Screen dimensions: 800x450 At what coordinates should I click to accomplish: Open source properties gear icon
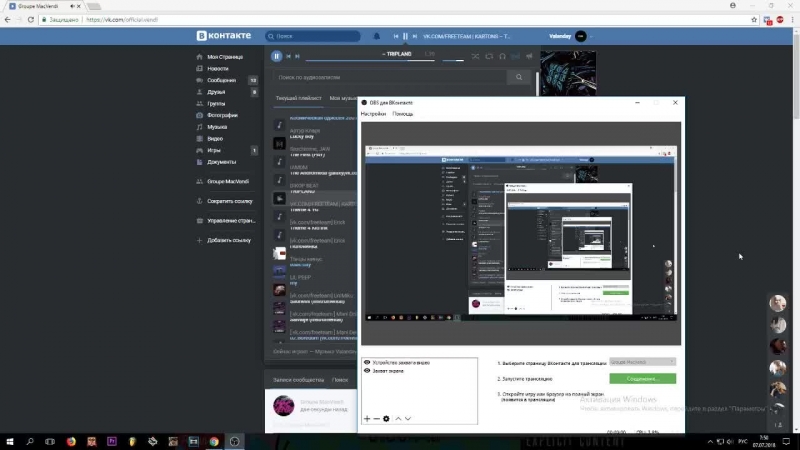(386, 418)
